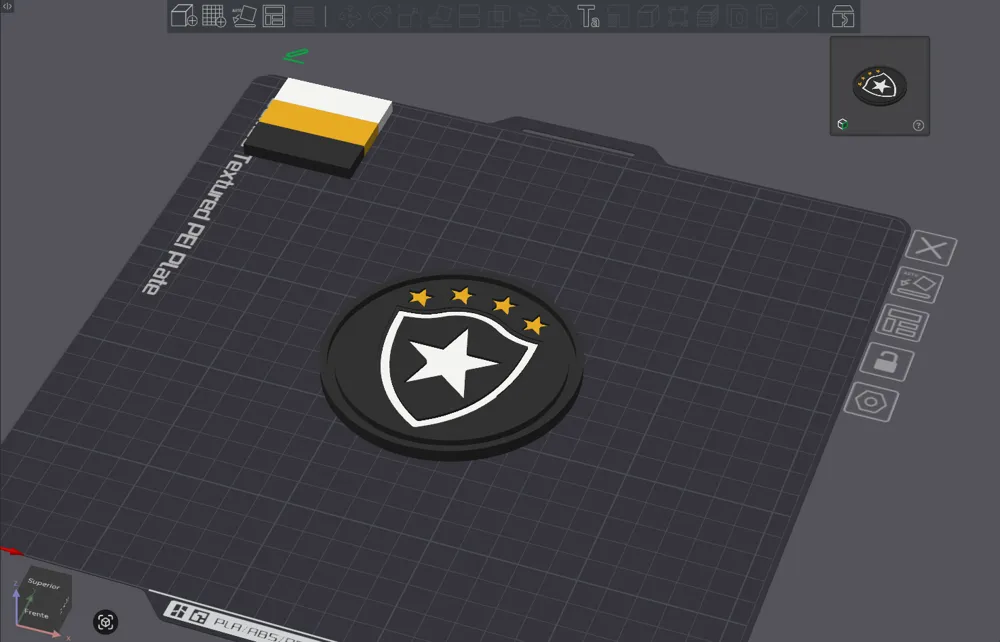Image resolution: width=1000 pixels, height=642 pixels.
Task: Open the plate preview thumbnail
Action: click(878, 85)
